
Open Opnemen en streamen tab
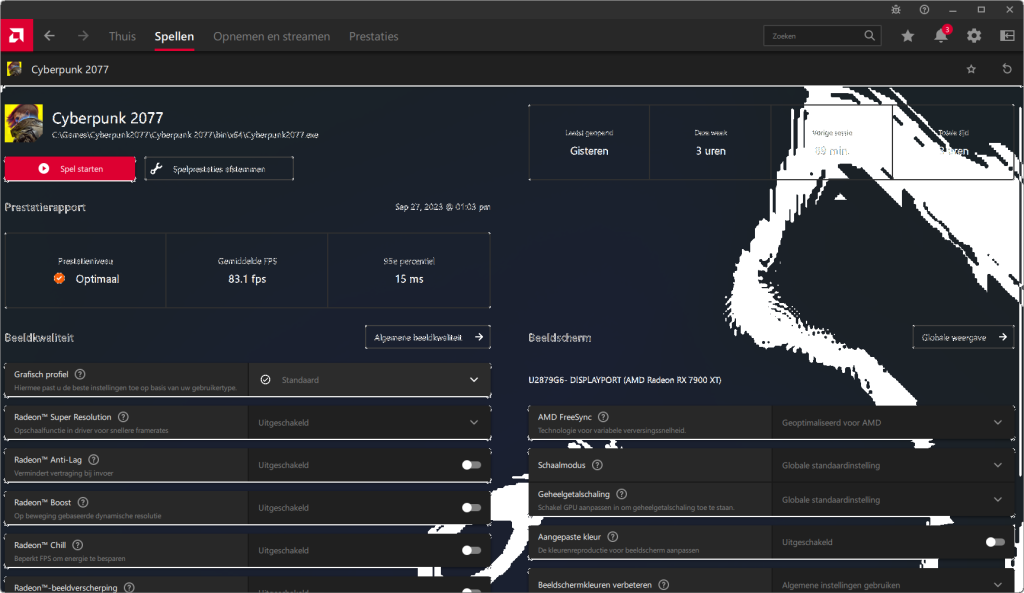click(x=272, y=37)
